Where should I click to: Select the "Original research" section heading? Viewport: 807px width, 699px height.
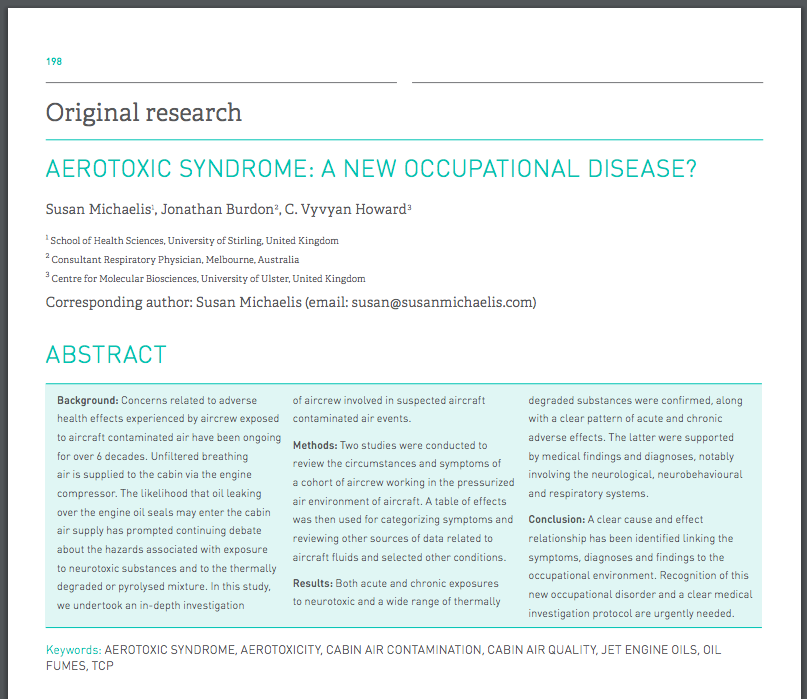144,112
